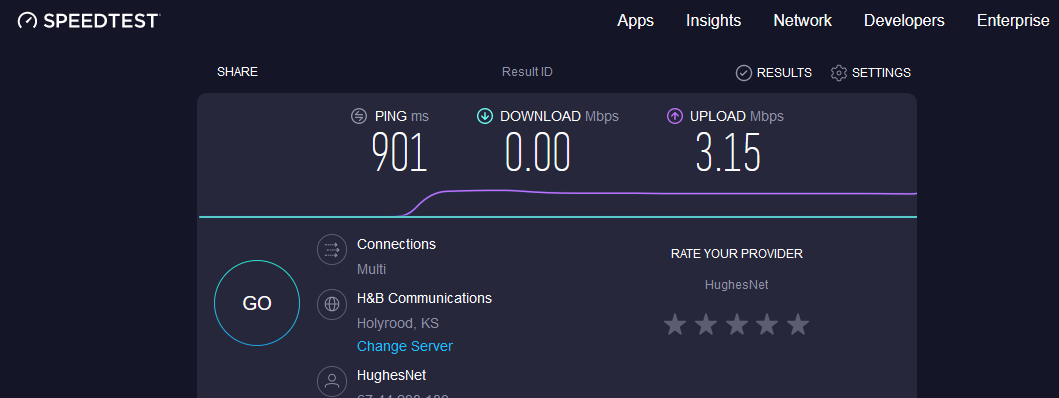Start the test with GO button

pyautogui.click(x=257, y=303)
